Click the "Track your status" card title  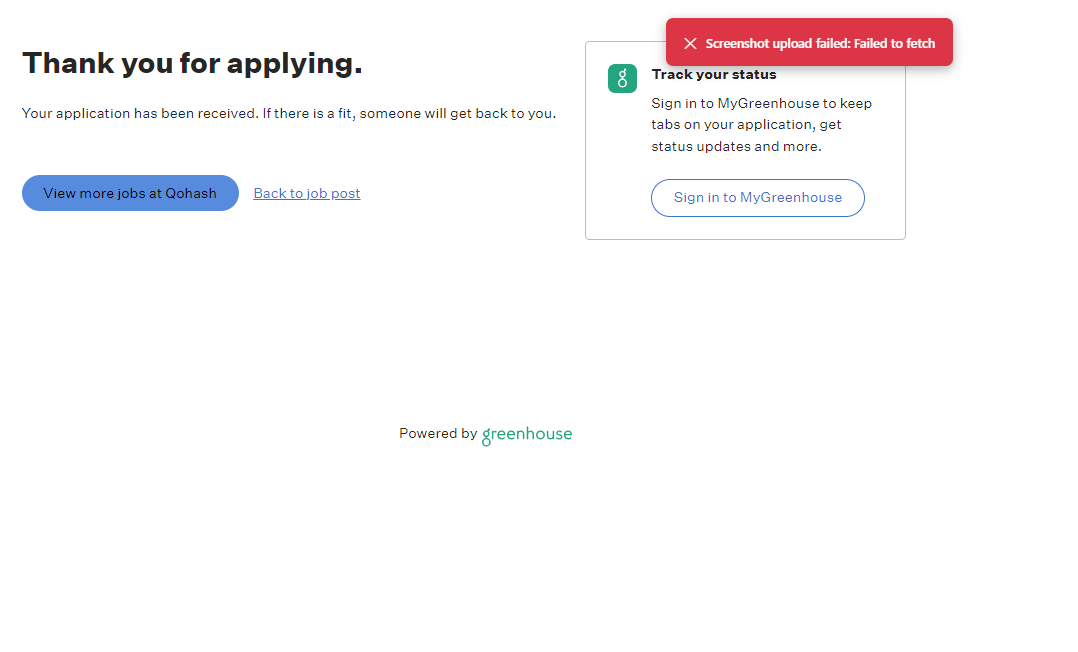[x=714, y=74]
